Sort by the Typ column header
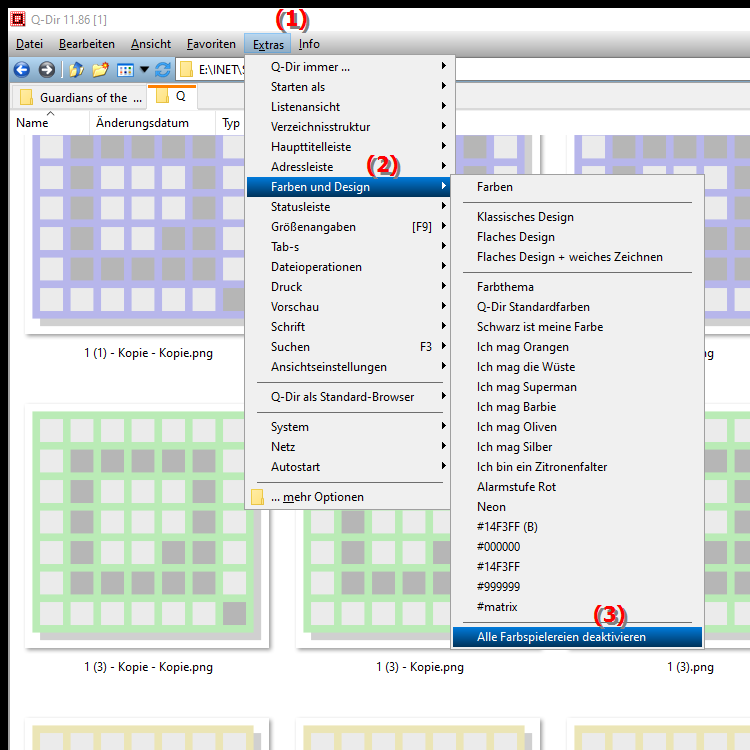This screenshot has height=750, width=750. [x=231, y=123]
